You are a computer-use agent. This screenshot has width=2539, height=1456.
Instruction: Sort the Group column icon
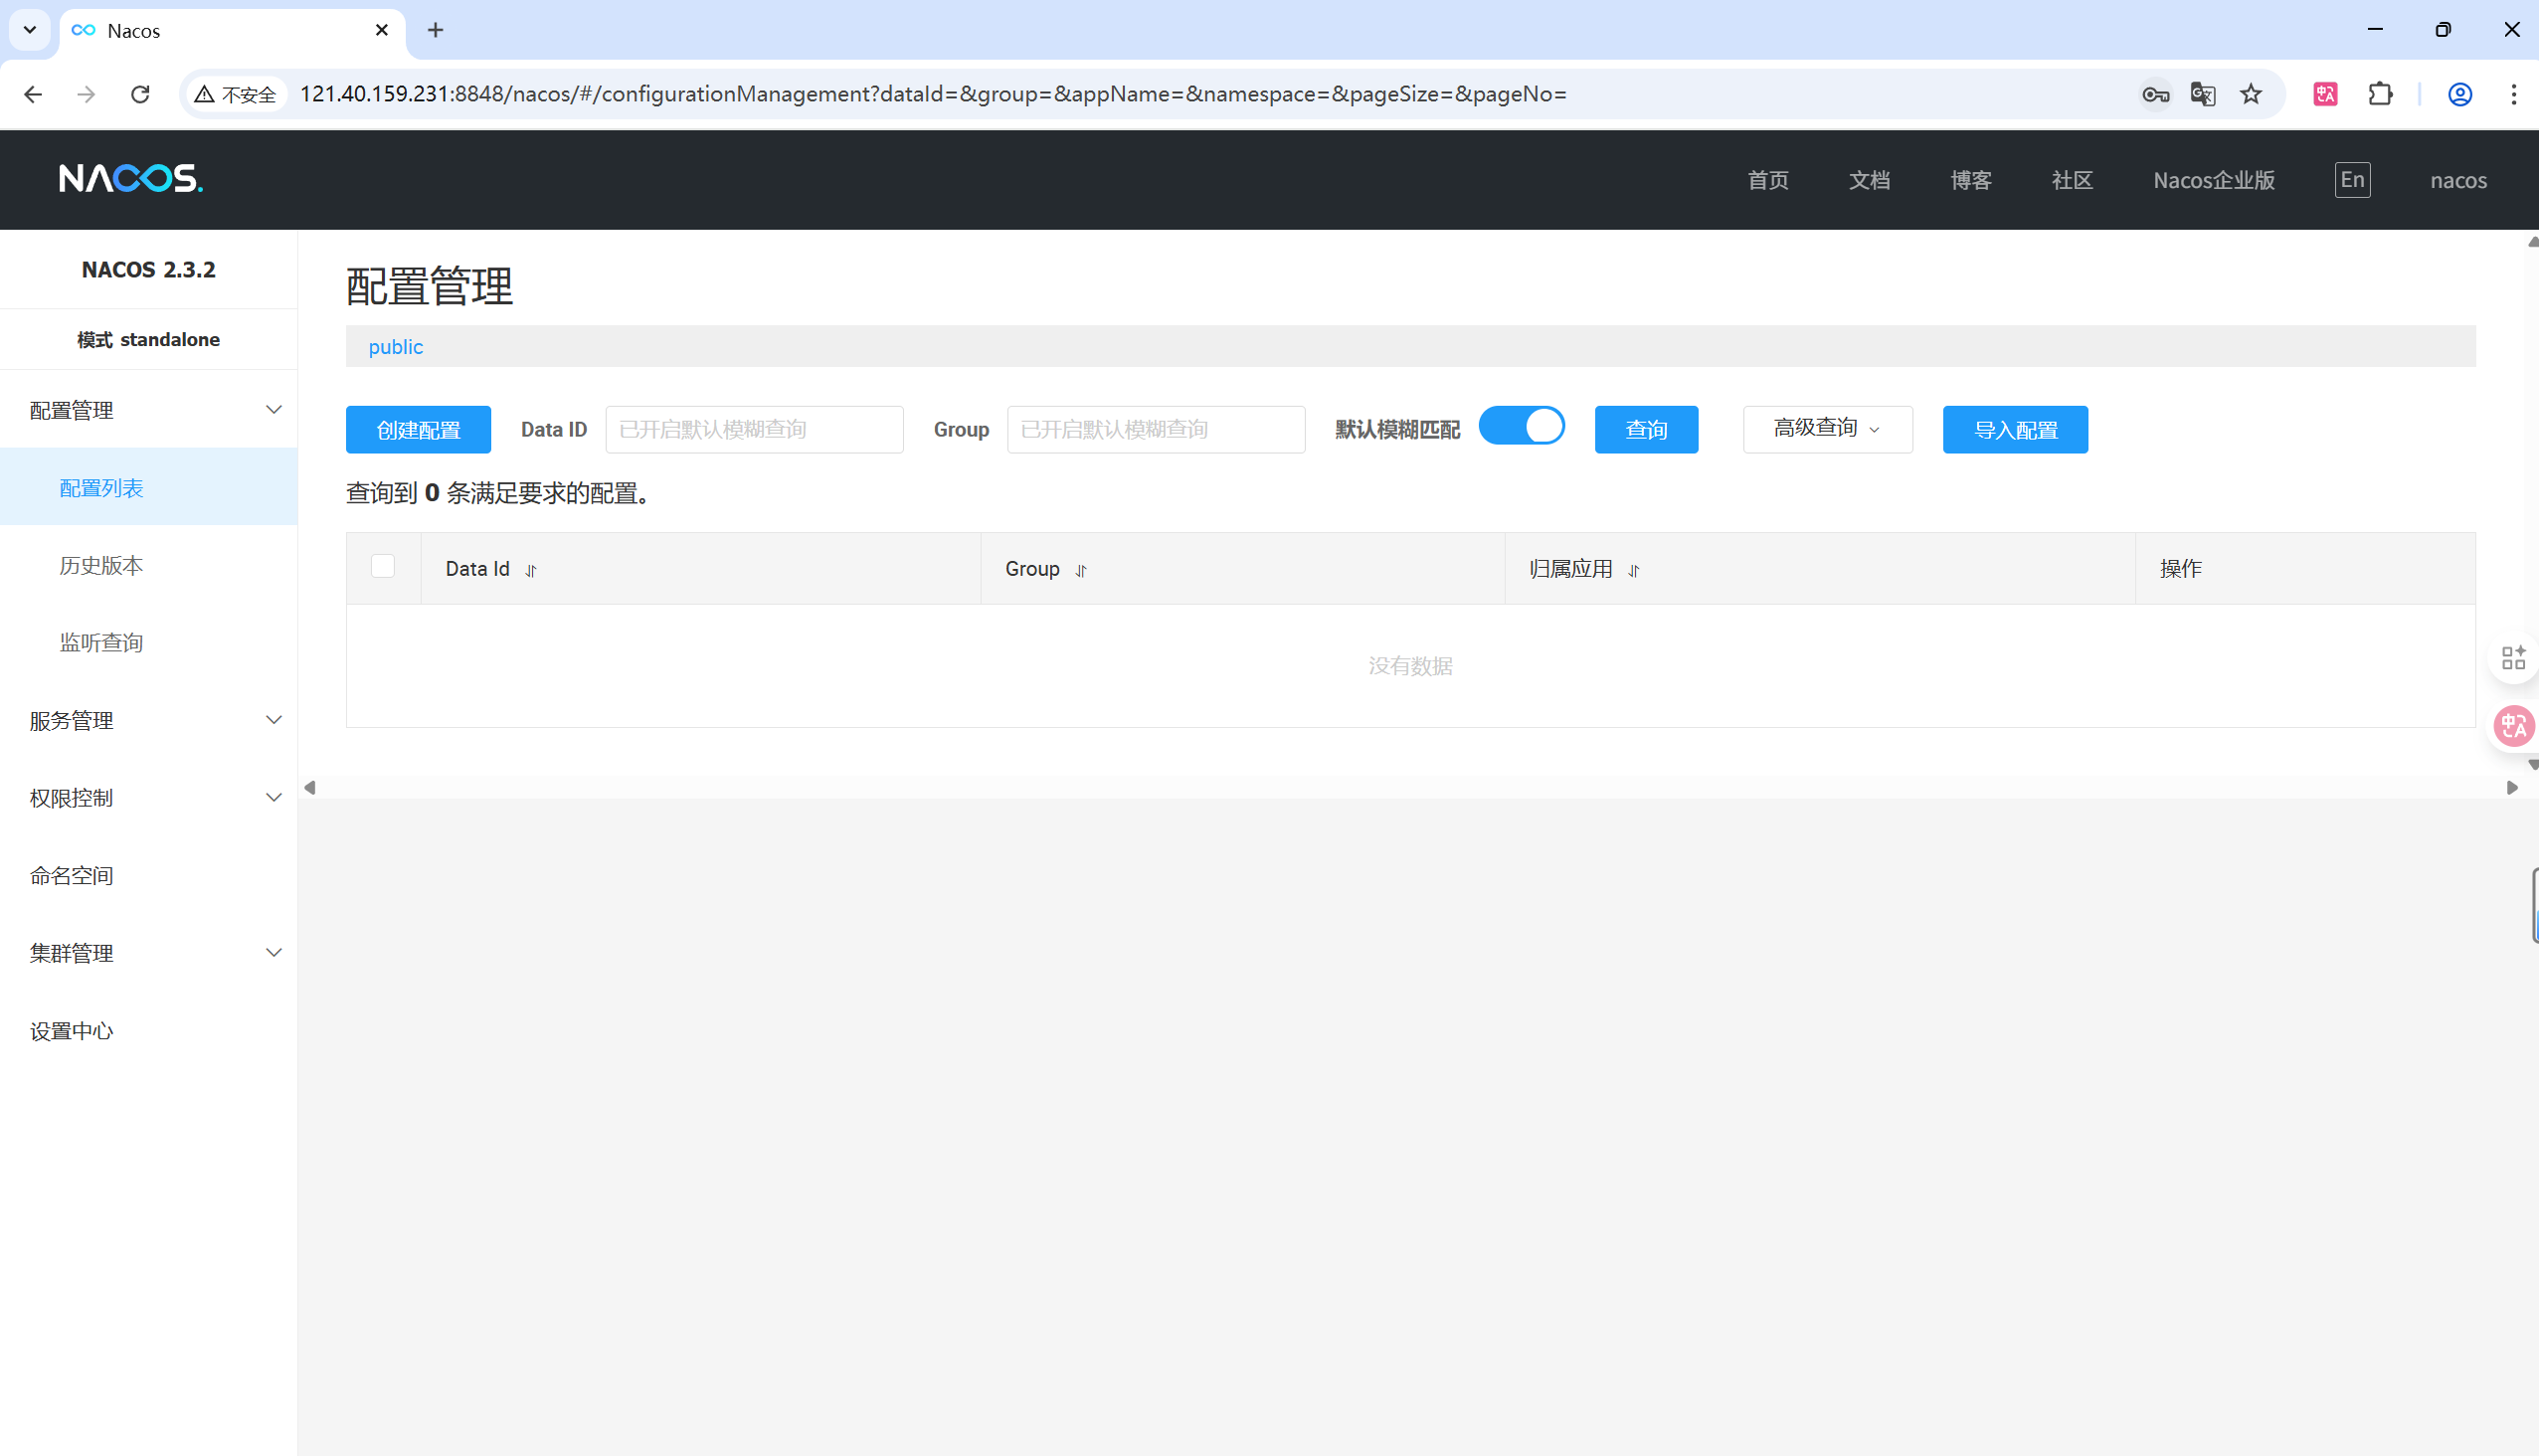1080,570
